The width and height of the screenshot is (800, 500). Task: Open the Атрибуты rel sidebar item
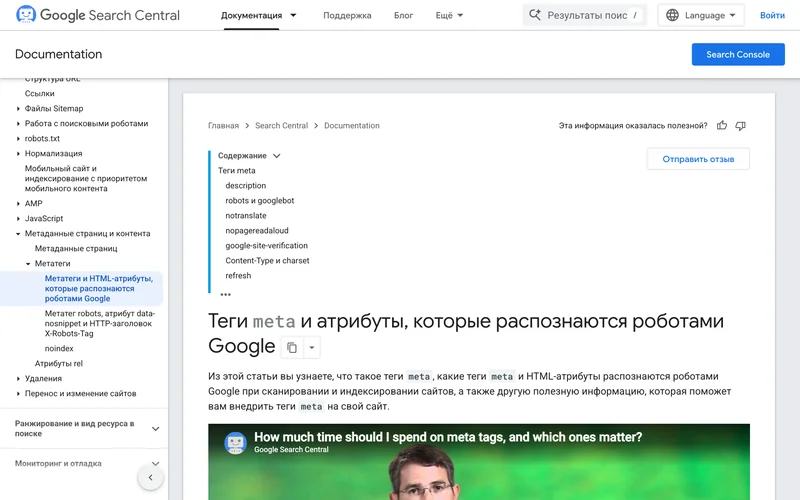click(x=59, y=363)
